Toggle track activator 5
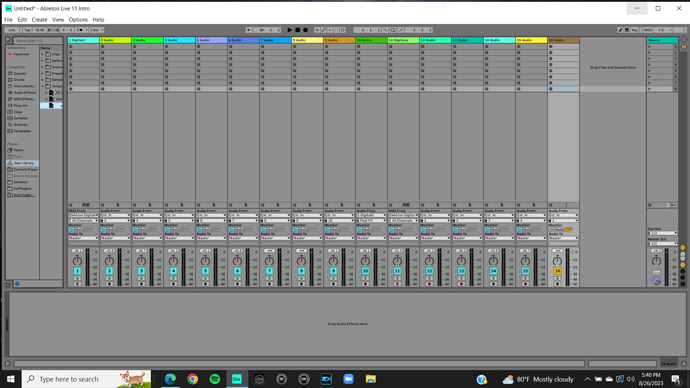Viewport: 690px width, 388px height. tap(206, 271)
